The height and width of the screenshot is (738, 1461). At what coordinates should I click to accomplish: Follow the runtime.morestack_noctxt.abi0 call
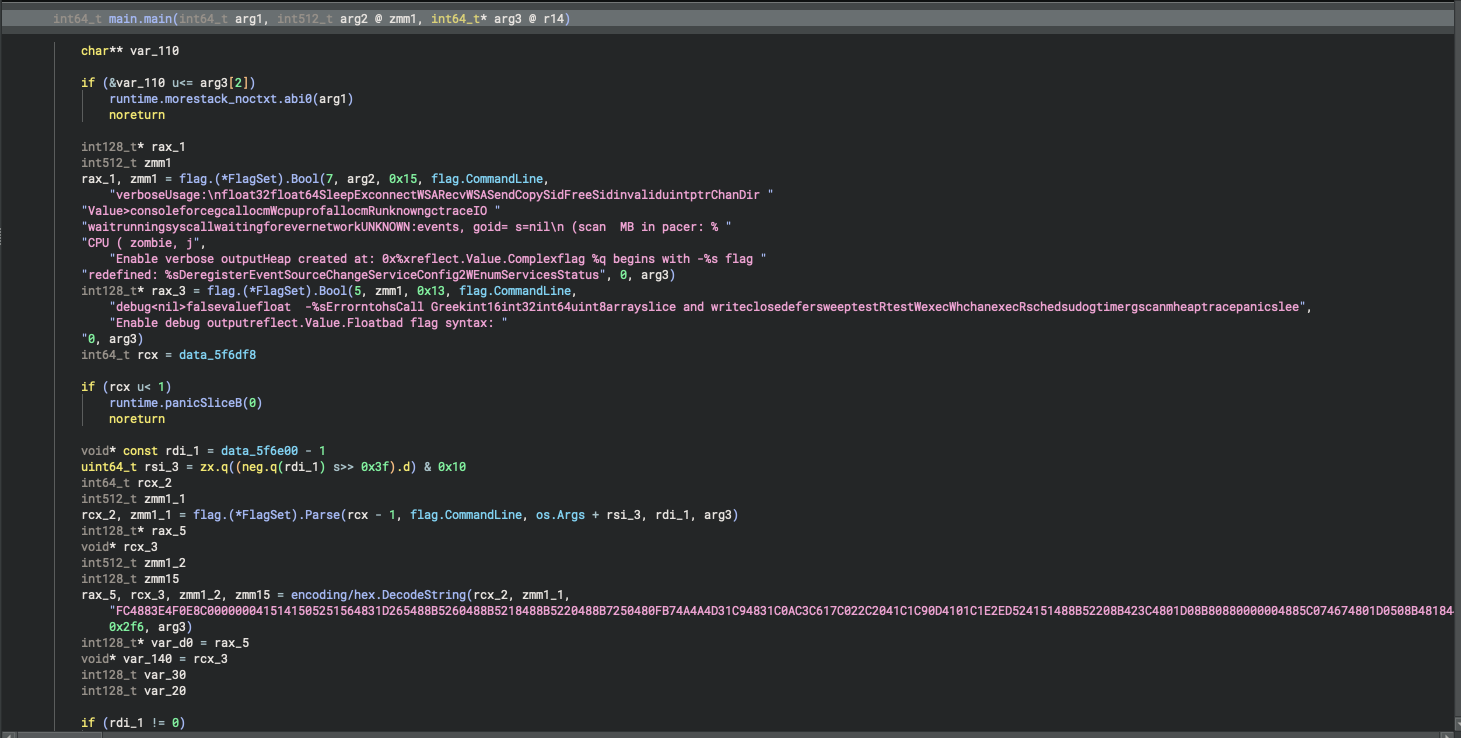[x=212, y=99]
